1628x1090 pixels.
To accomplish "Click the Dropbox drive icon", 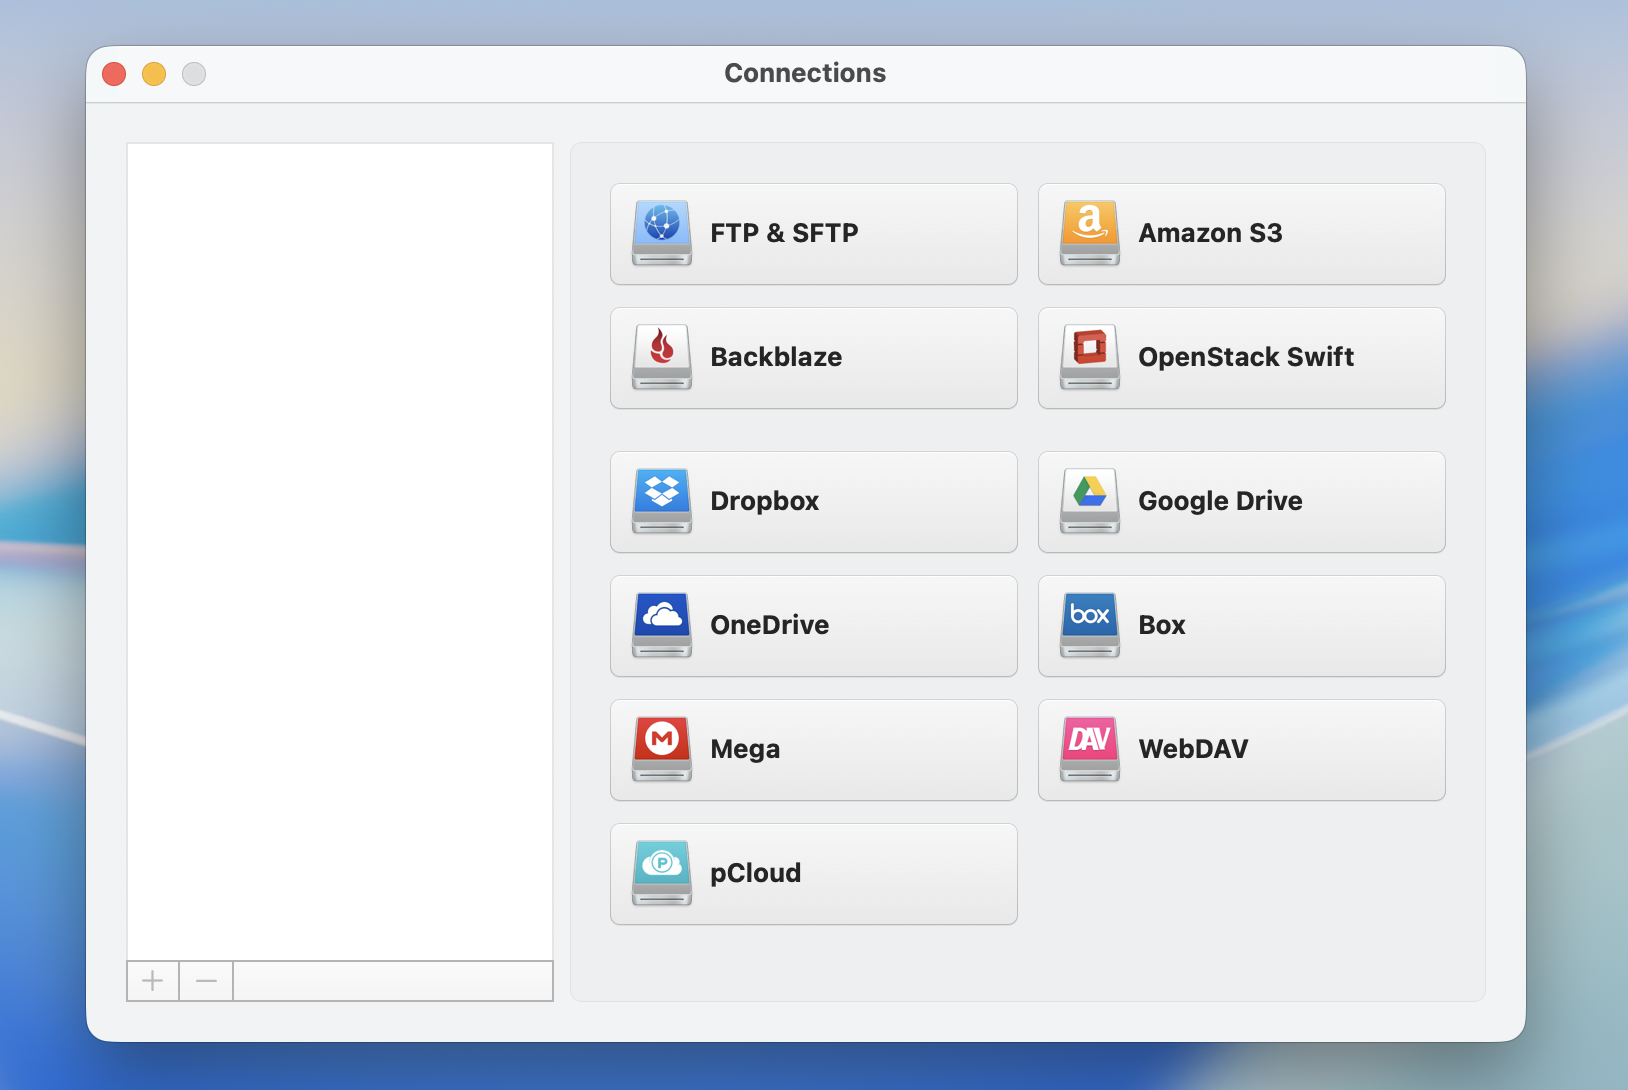I will tap(662, 501).
